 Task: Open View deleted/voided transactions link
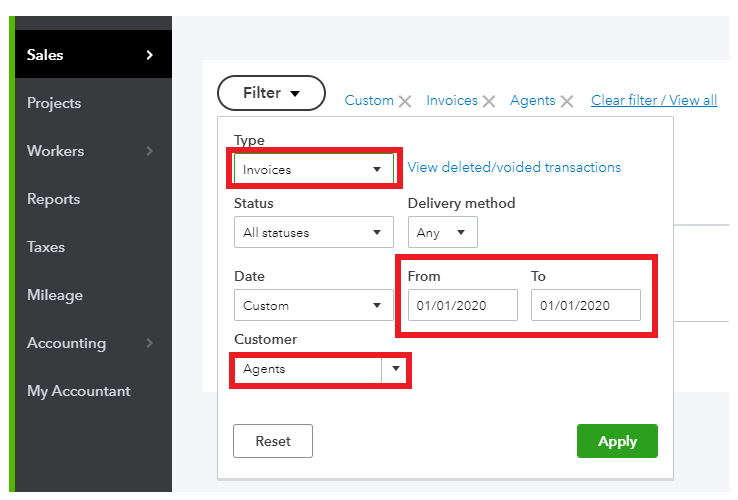tap(514, 167)
